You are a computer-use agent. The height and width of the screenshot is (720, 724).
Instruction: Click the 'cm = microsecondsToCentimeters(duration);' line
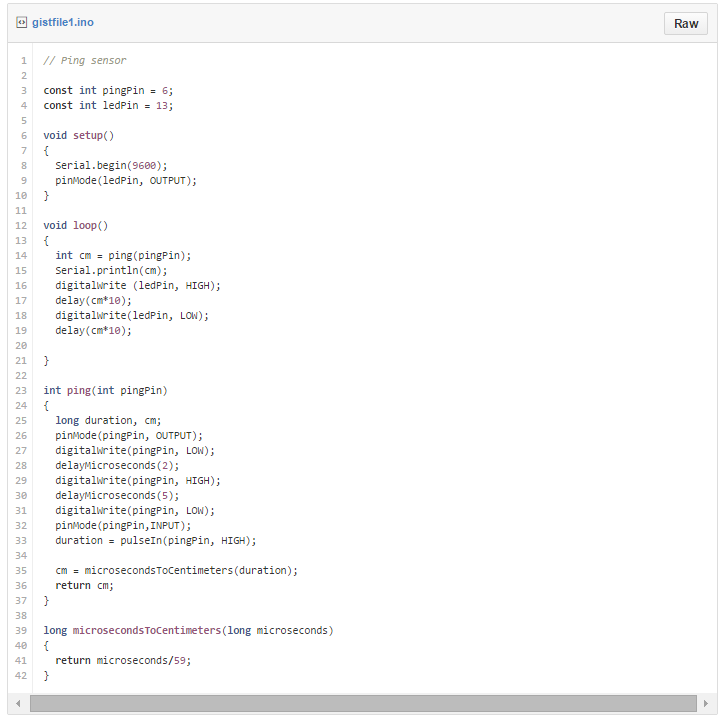click(x=176, y=570)
